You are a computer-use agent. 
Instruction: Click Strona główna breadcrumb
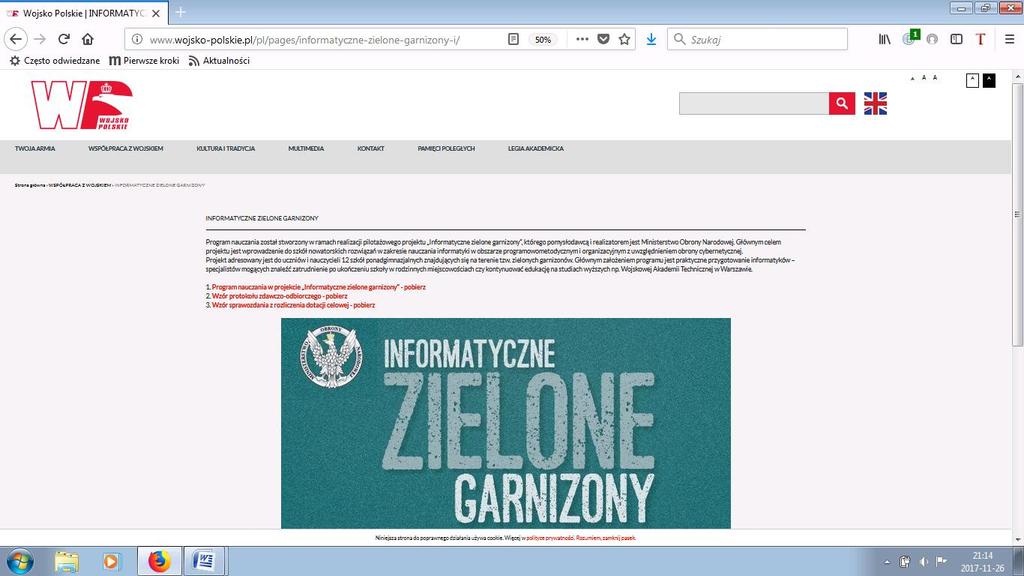(30, 185)
